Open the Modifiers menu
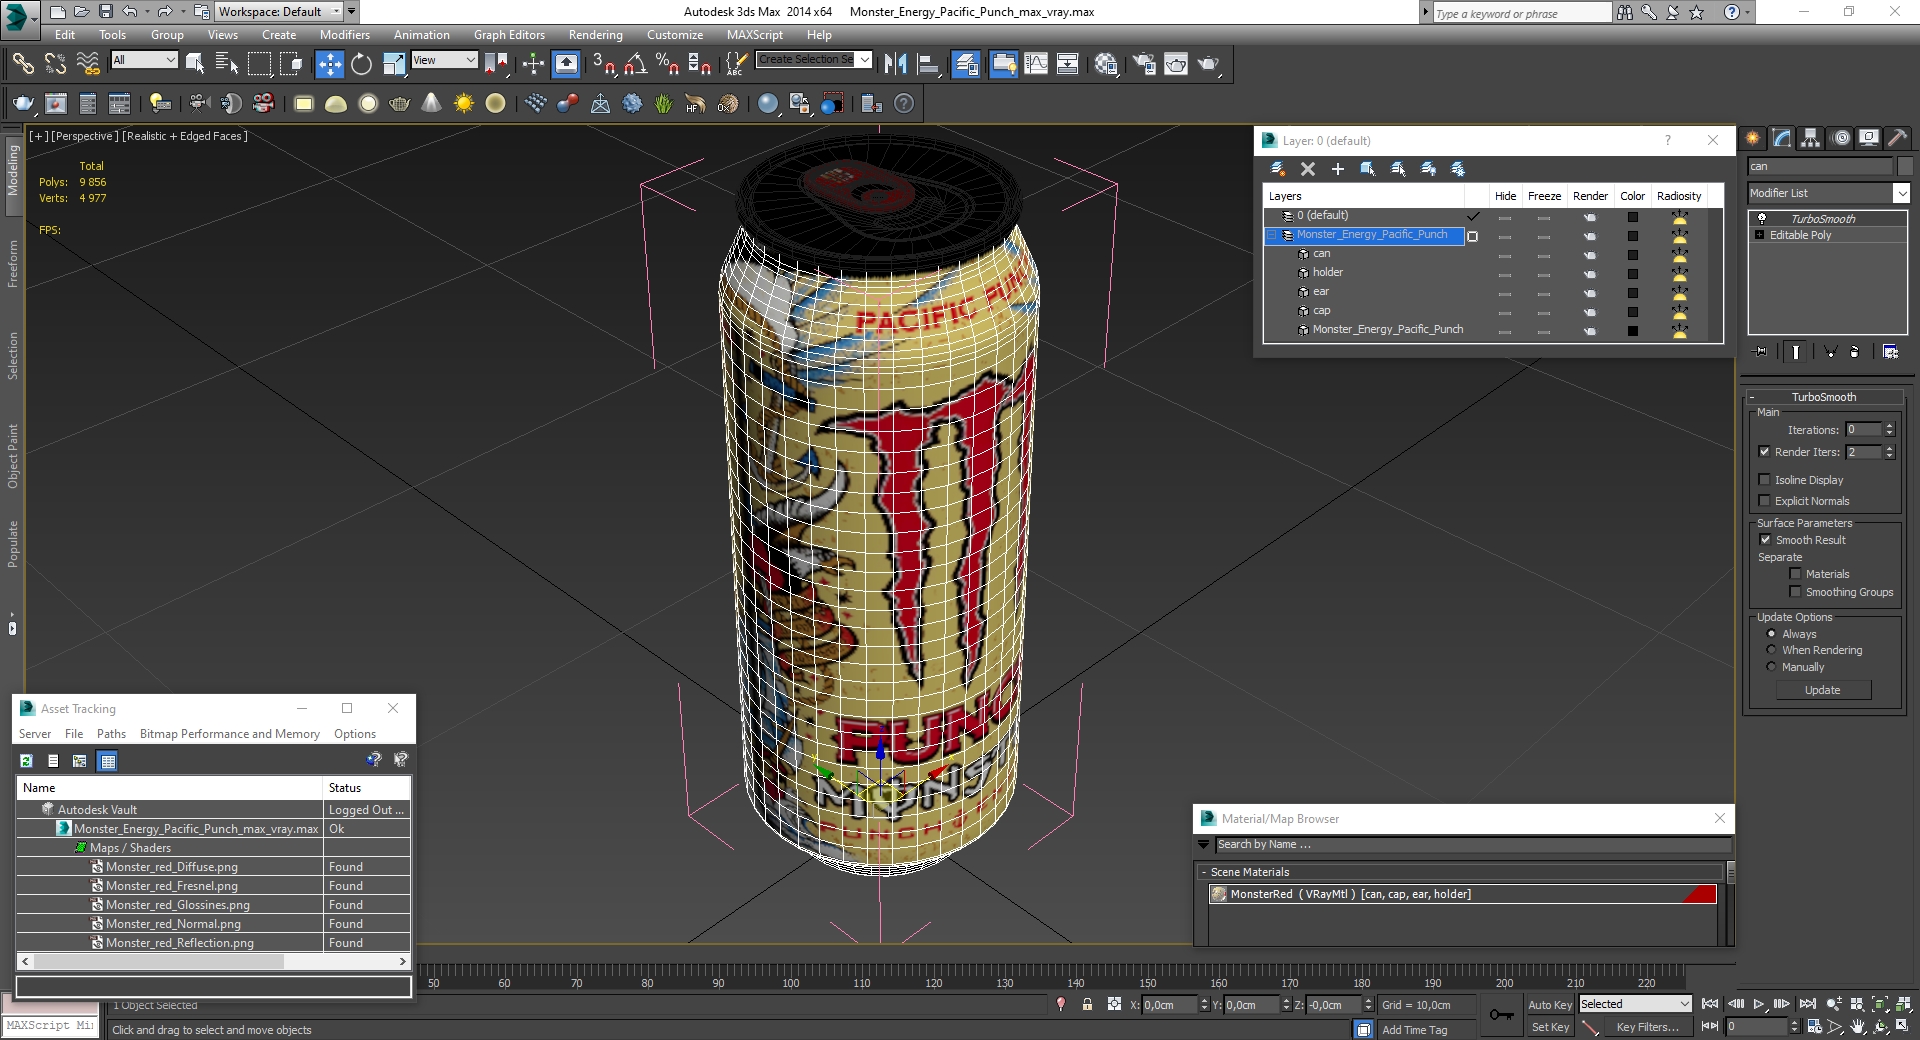The image size is (1920, 1040). (x=344, y=34)
